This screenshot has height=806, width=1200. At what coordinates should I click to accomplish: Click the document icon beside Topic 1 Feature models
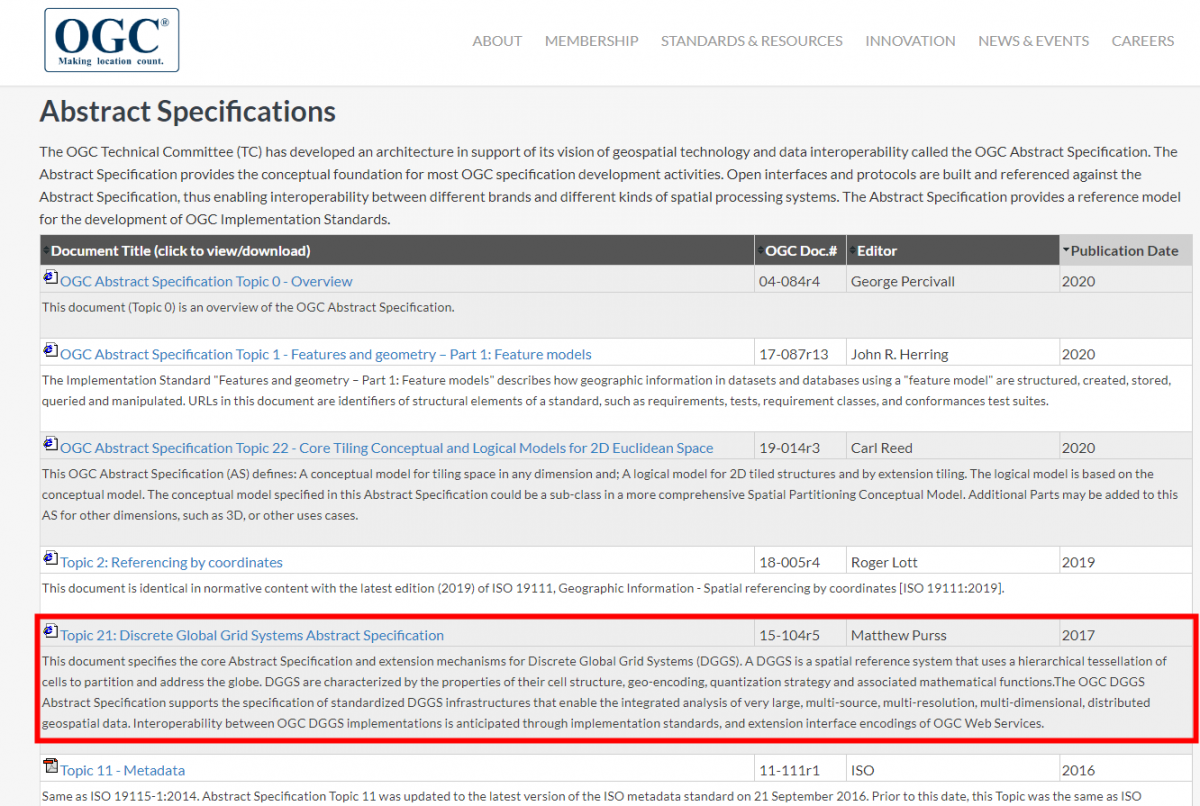coord(50,351)
